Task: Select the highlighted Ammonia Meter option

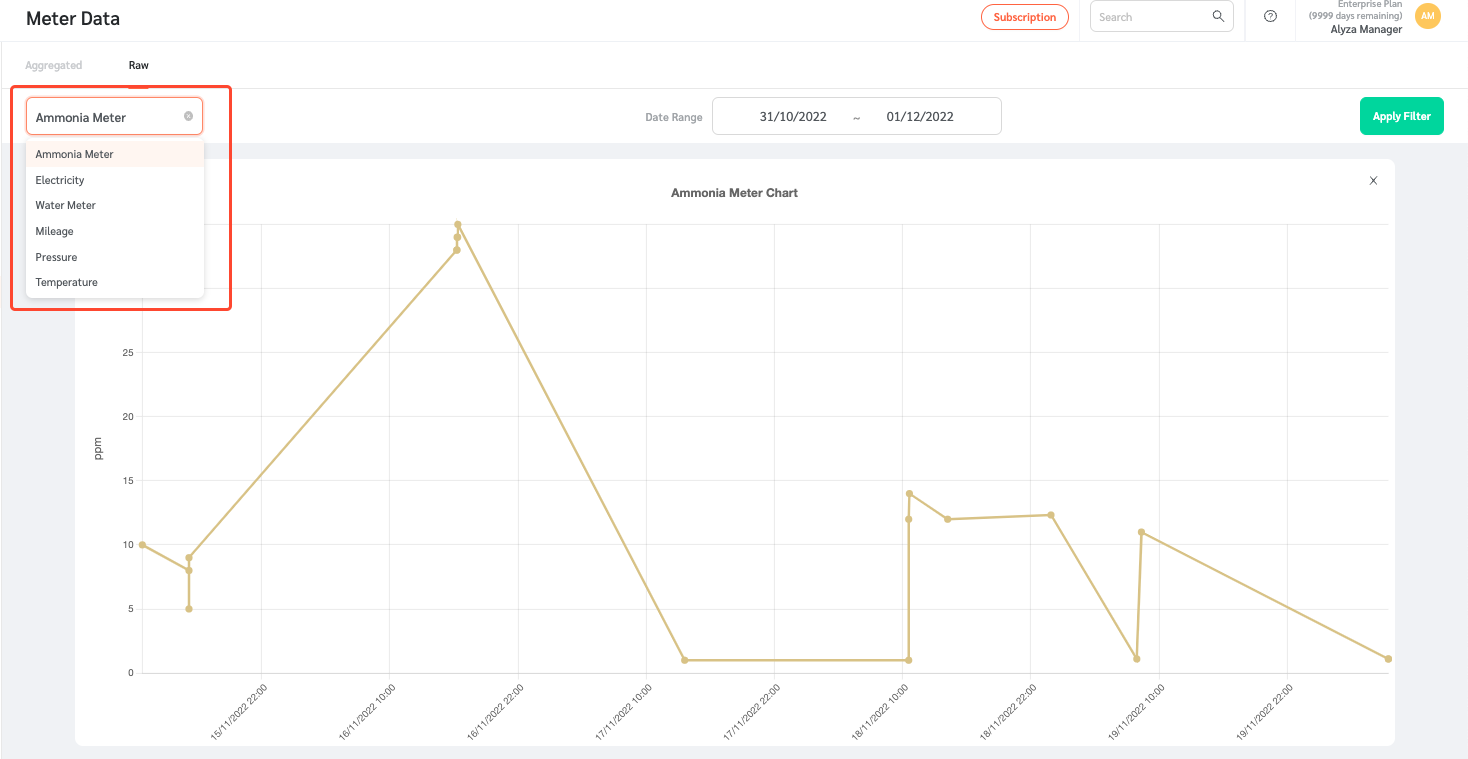Action: point(75,154)
